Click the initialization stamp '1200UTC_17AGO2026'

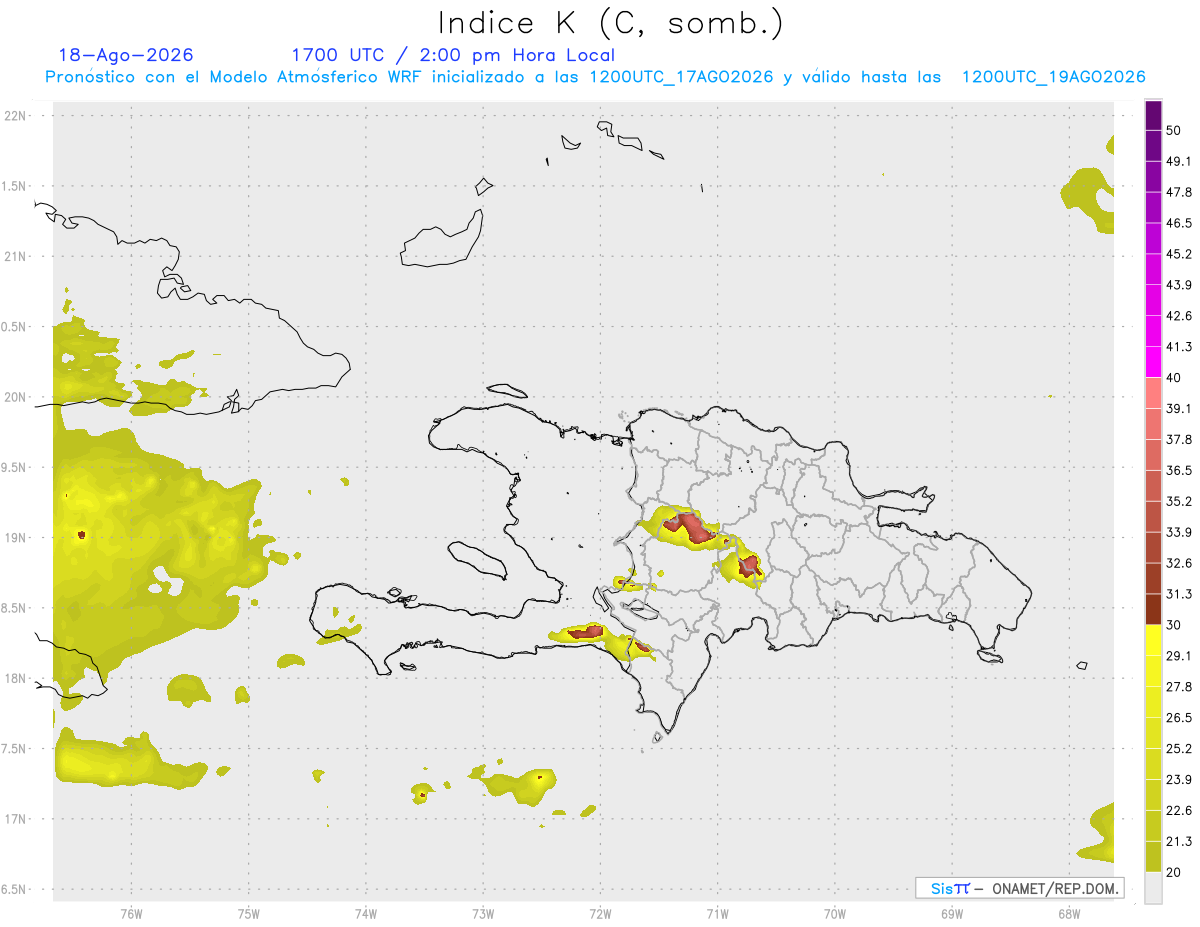click(x=681, y=77)
